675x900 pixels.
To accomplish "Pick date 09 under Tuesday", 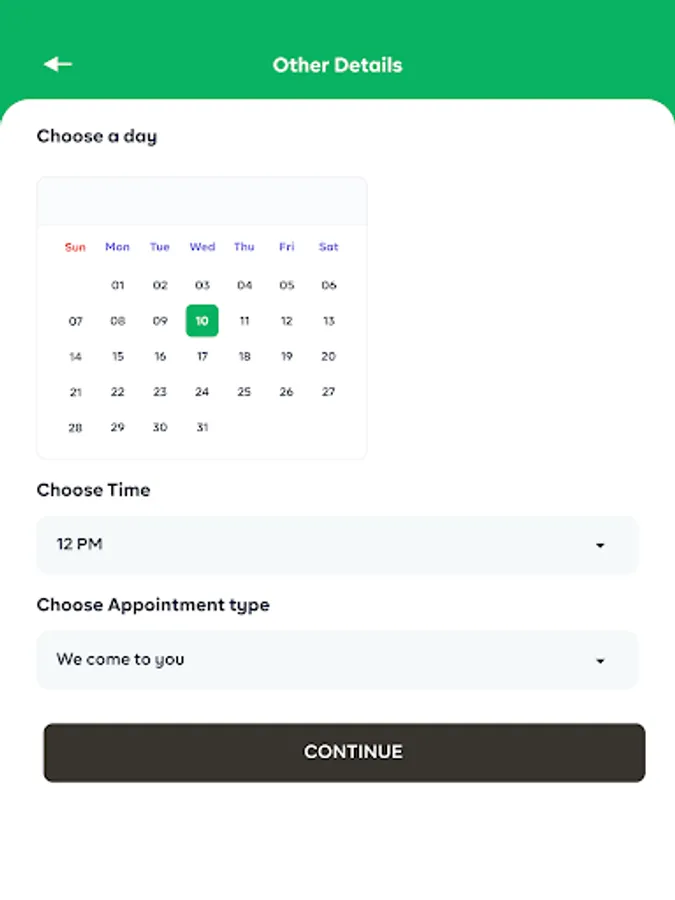I will (160, 321).
